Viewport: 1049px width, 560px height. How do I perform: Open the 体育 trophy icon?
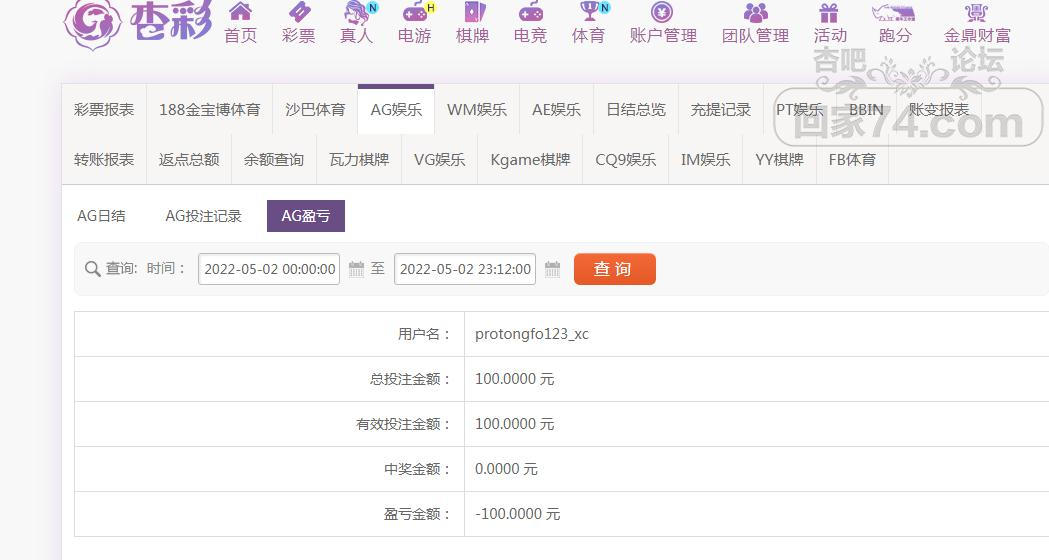[x=588, y=13]
